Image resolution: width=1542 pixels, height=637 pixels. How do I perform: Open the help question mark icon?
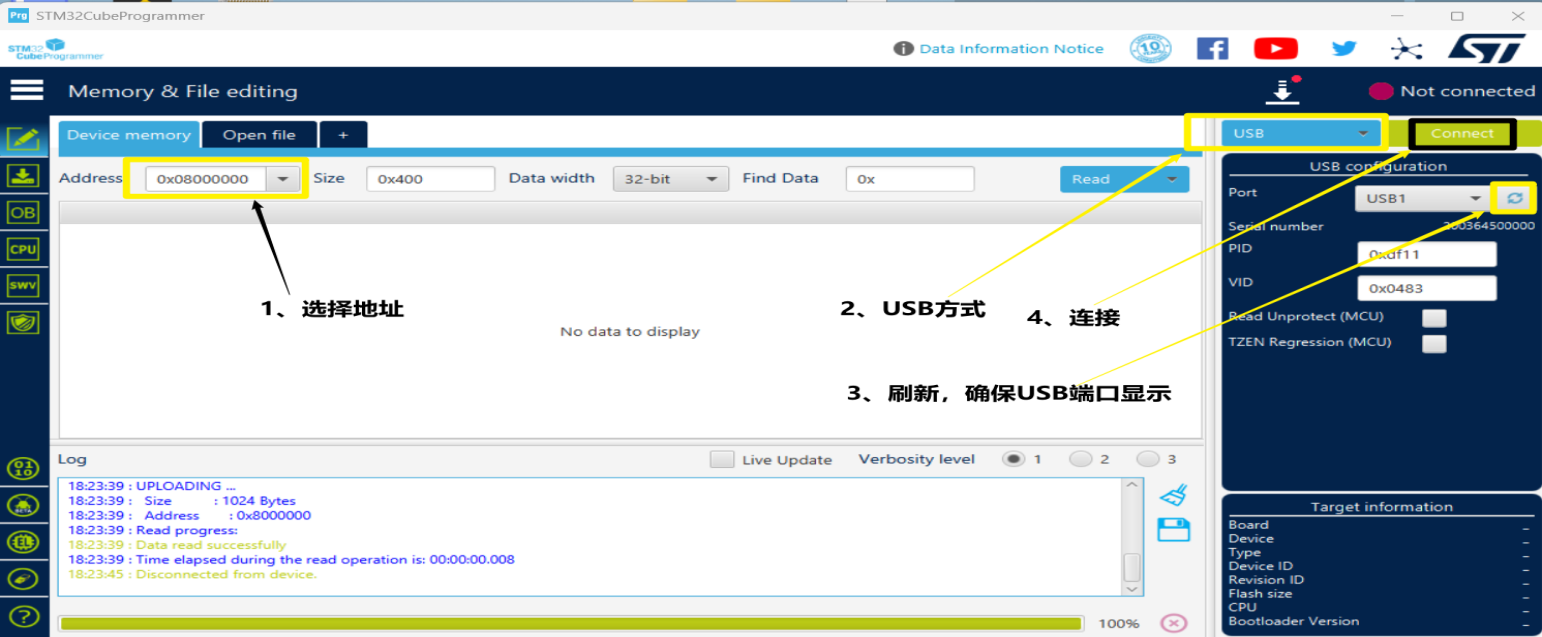[x=22, y=617]
